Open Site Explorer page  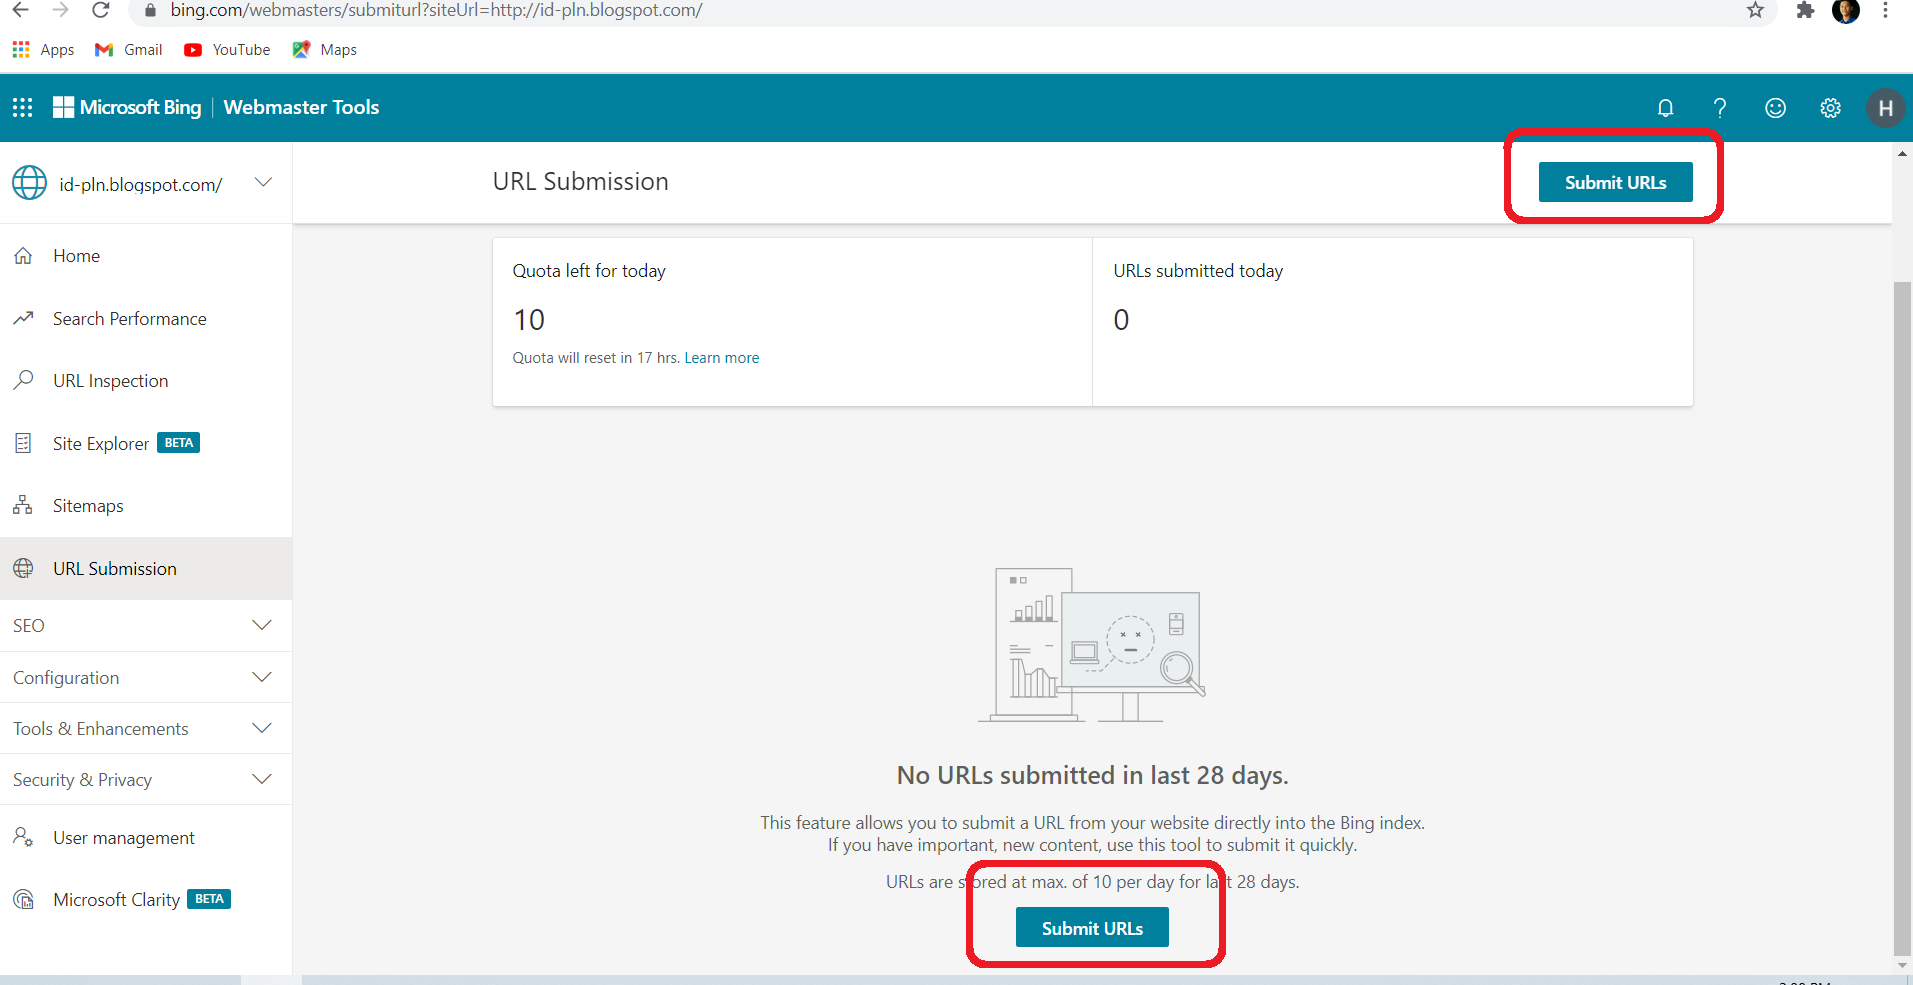coord(146,443)
